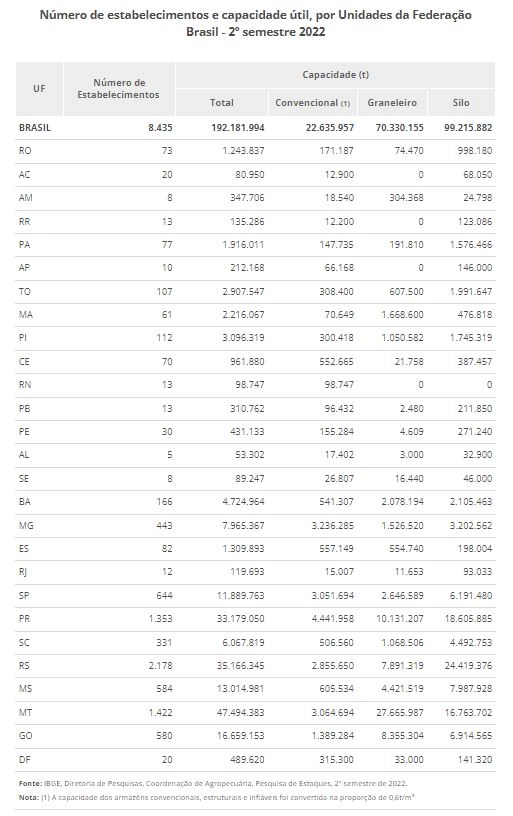513x816 pixels.
Task: Click GO graneleiro value 8.355.304
Action: [402, 736]
